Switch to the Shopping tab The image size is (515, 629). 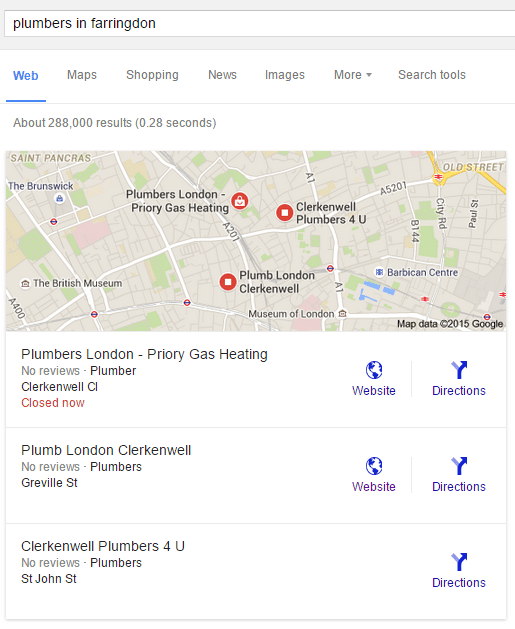click(x=152, y=75)
